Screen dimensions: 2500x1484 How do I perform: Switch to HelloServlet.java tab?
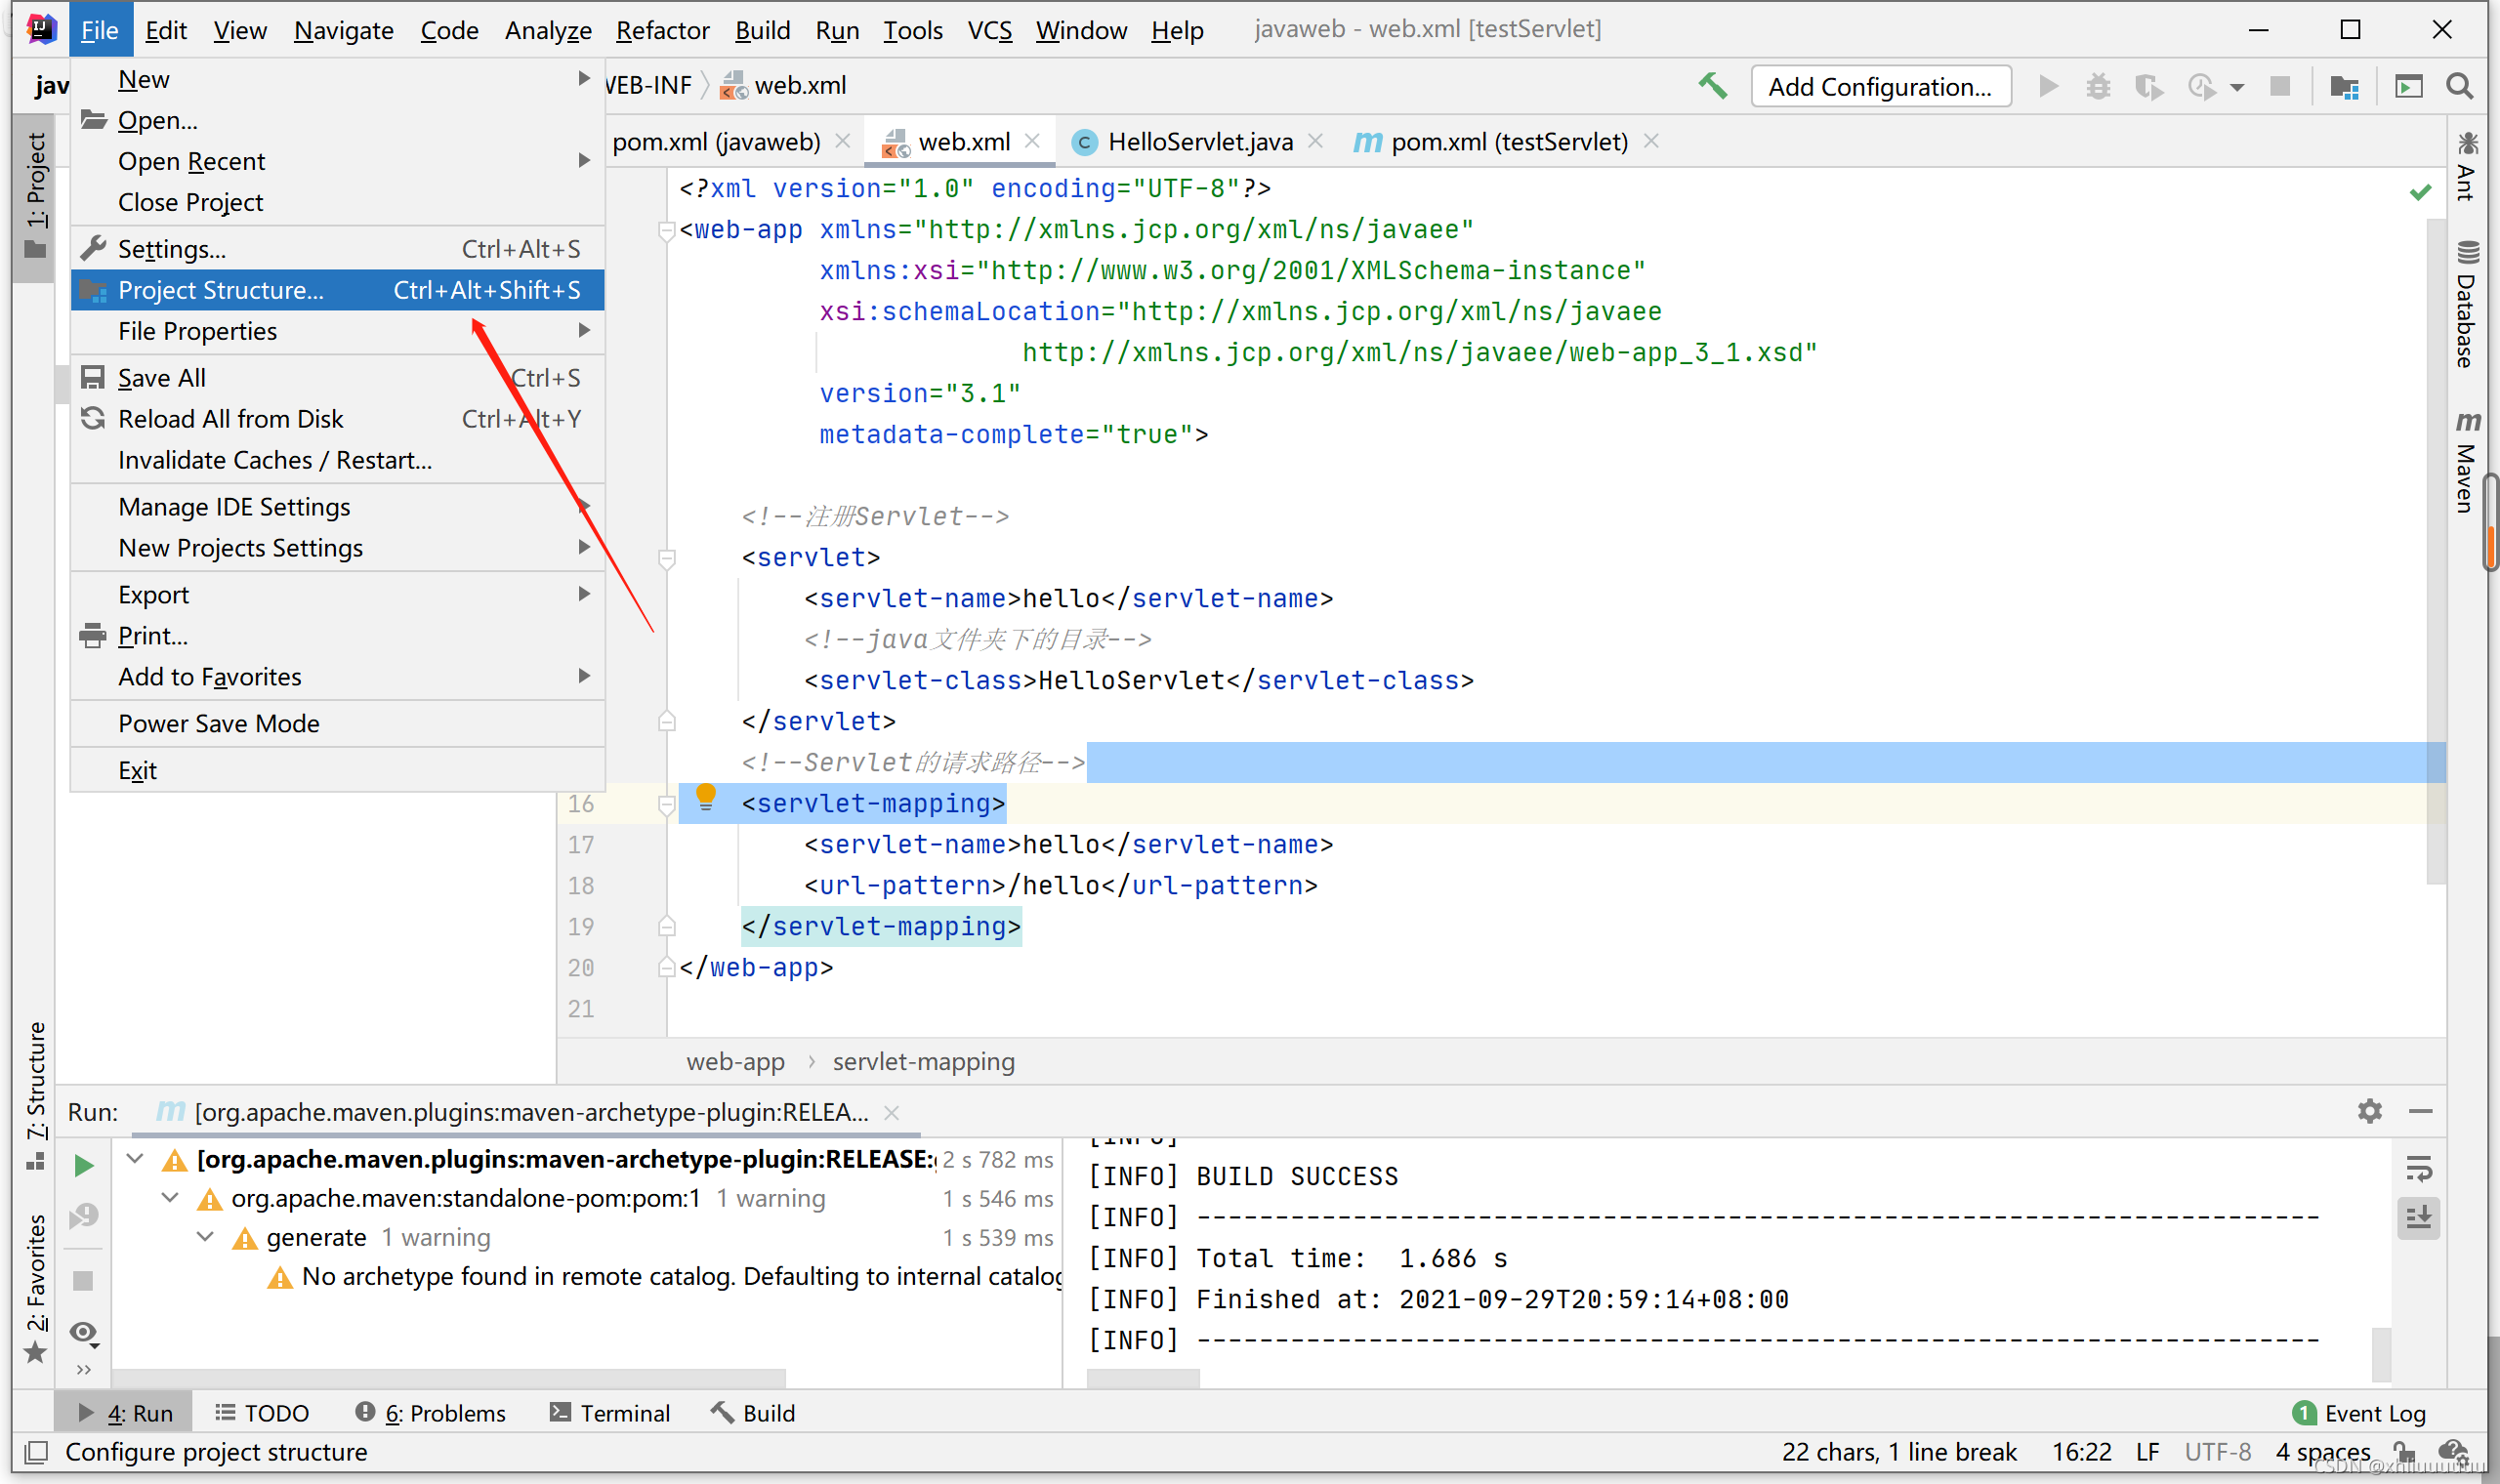pyautogui.click(x=1198, y=142)
